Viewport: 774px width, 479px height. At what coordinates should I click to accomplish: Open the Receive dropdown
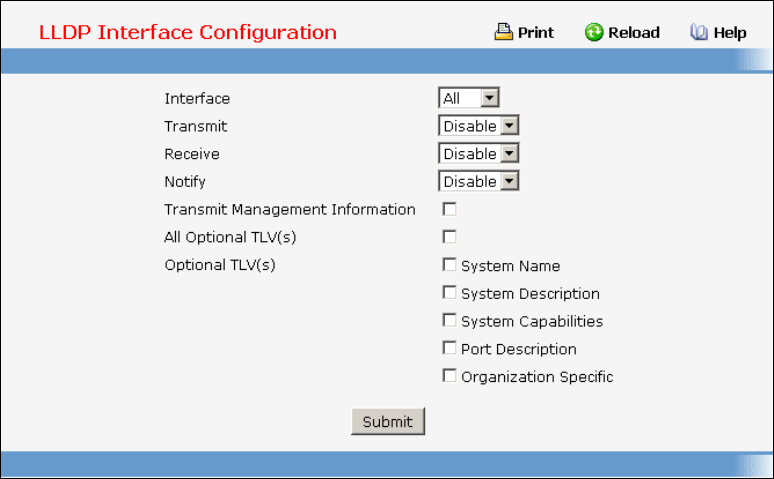pos(479,154)
